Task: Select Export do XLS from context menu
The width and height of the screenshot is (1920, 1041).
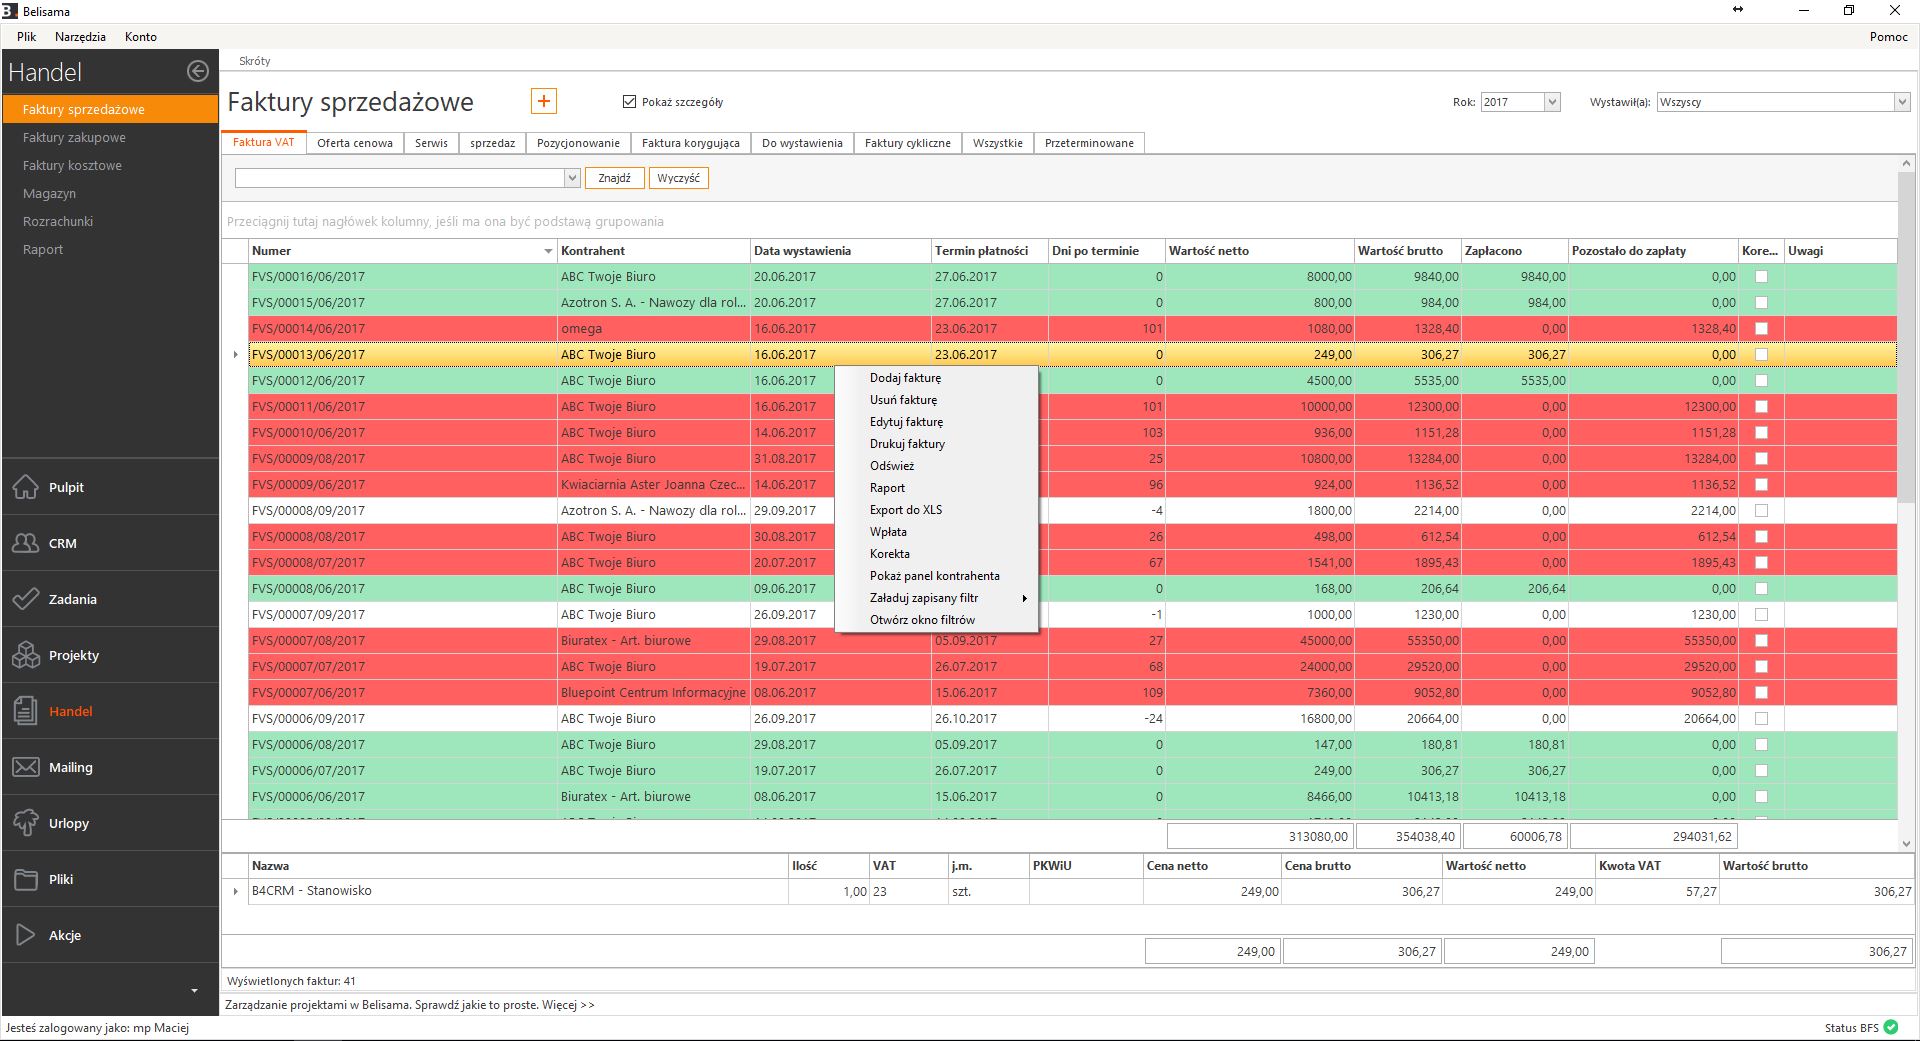Action: coord(906,510)
